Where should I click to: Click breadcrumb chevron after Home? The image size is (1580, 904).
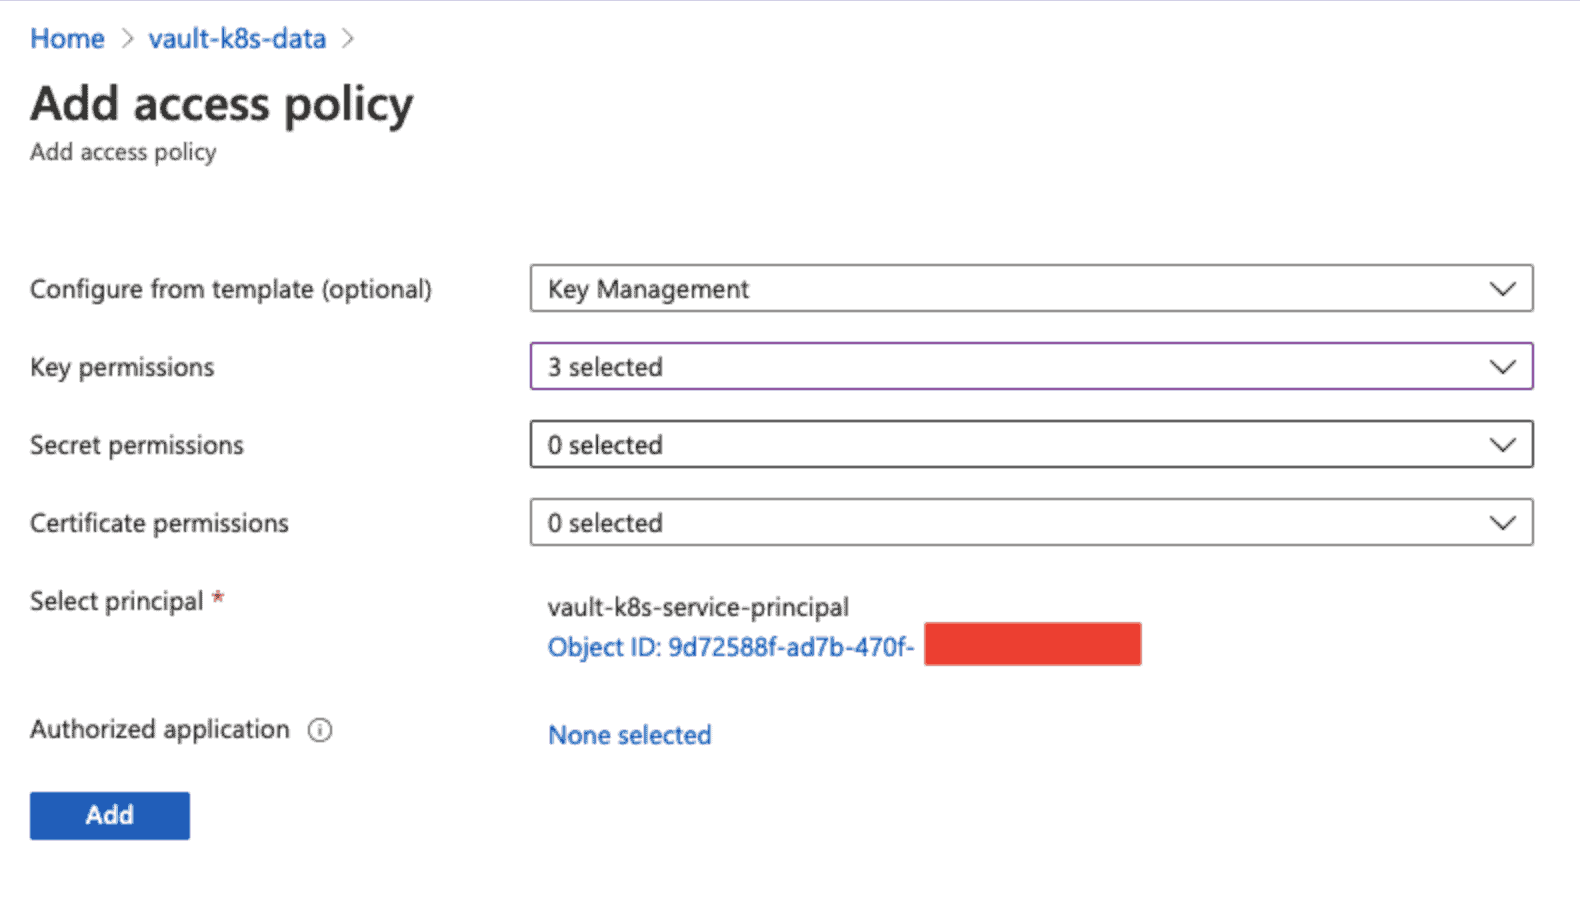pyautogui.click(x=127, y=39)
